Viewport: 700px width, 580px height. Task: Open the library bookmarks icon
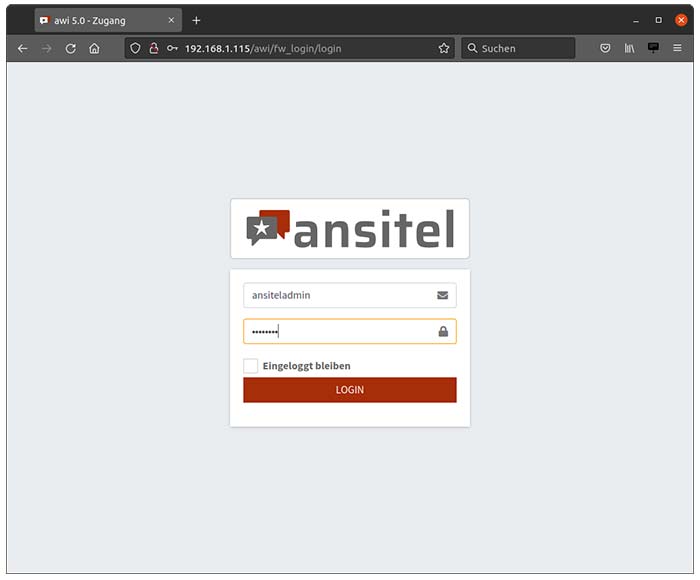pos(629,48)
